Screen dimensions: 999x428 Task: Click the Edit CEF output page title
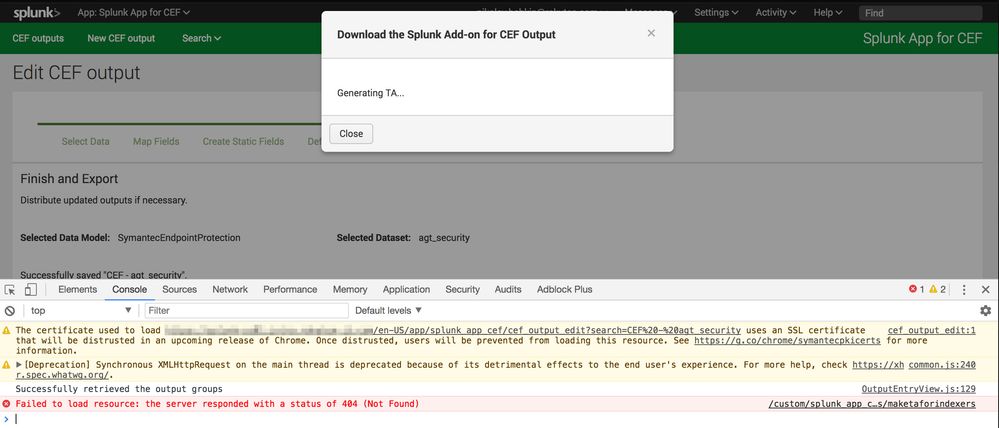click(x=76, y=73)
